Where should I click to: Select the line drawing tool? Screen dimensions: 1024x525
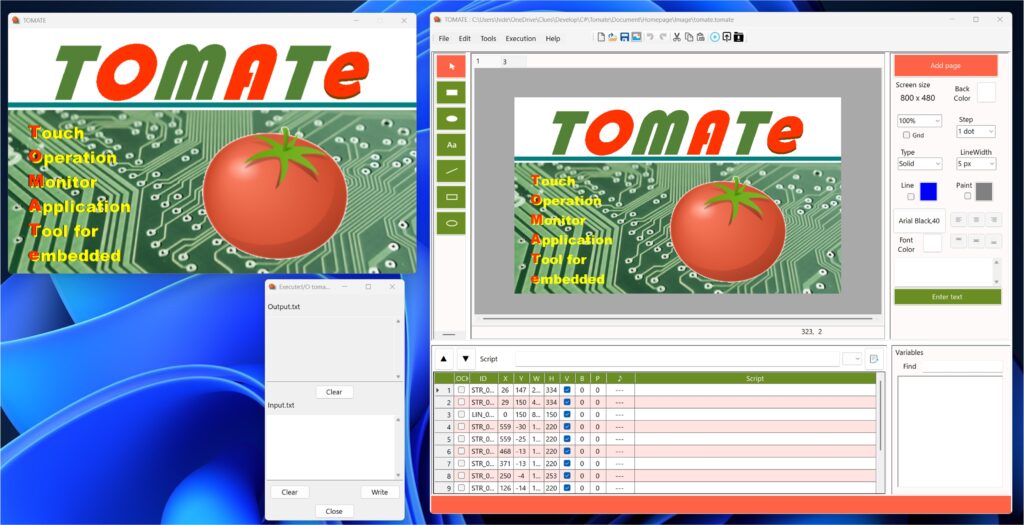click(451, 170)
